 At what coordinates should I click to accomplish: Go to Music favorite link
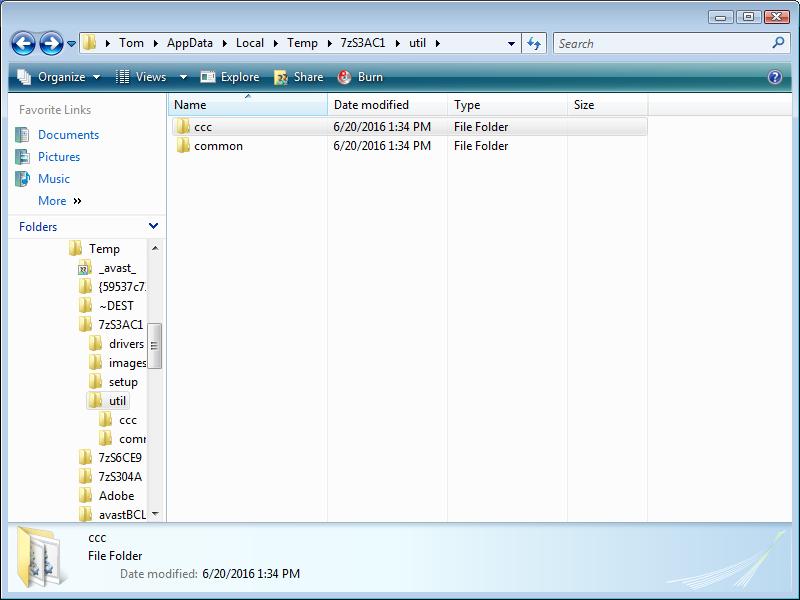[x=54, y=179]
